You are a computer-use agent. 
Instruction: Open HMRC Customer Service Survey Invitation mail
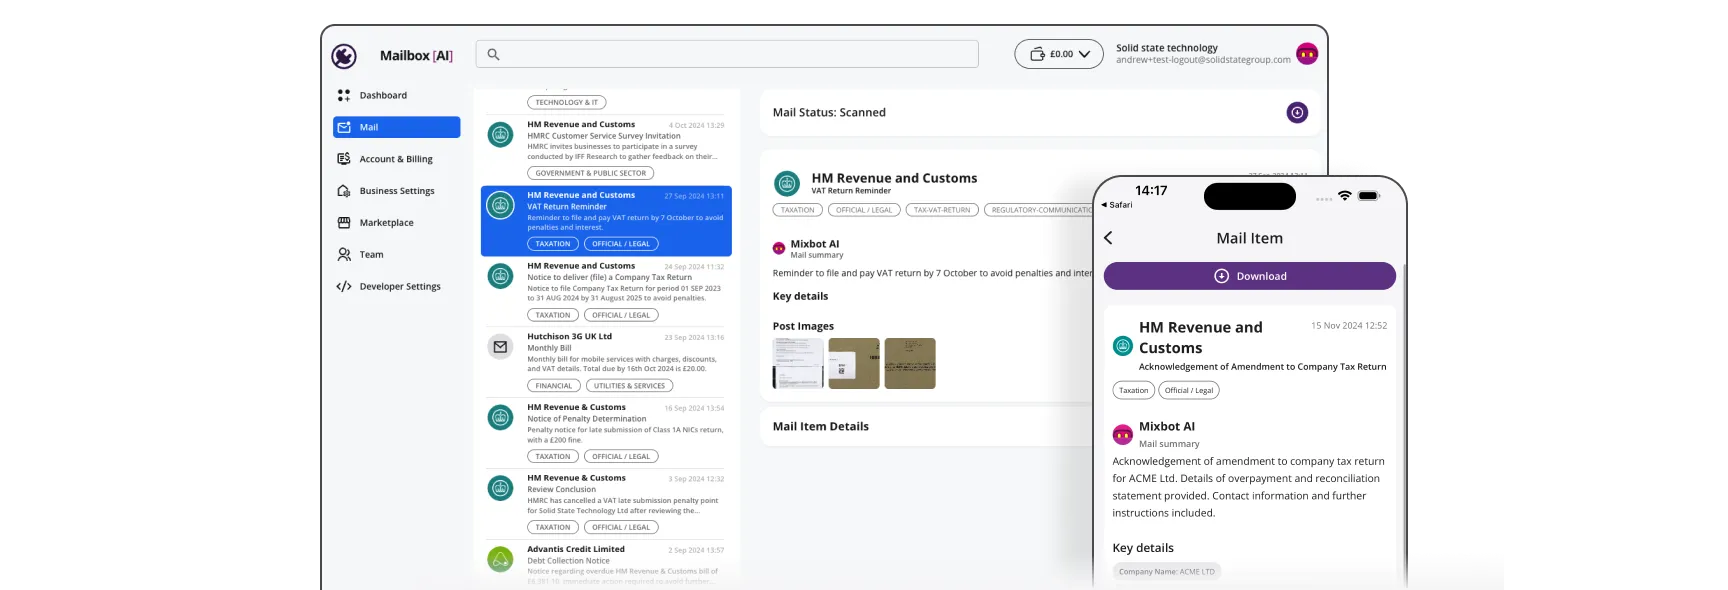pos(606,149)
